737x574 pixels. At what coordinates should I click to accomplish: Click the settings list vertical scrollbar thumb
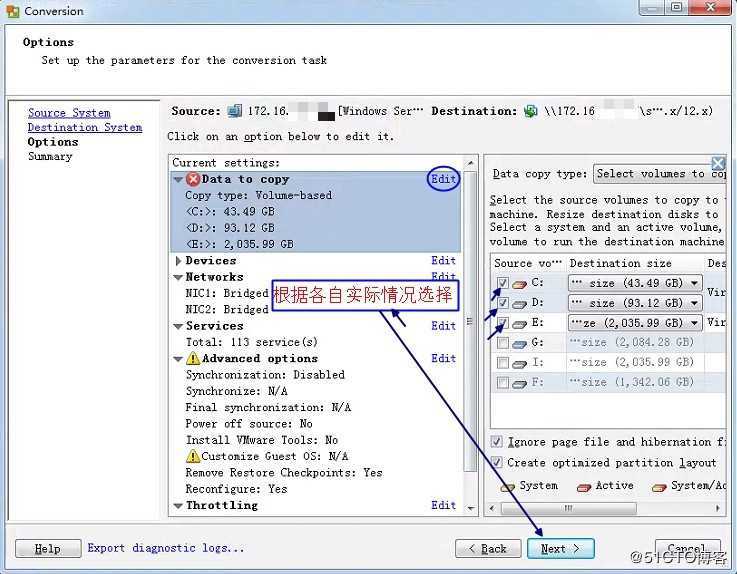point(470,322)
